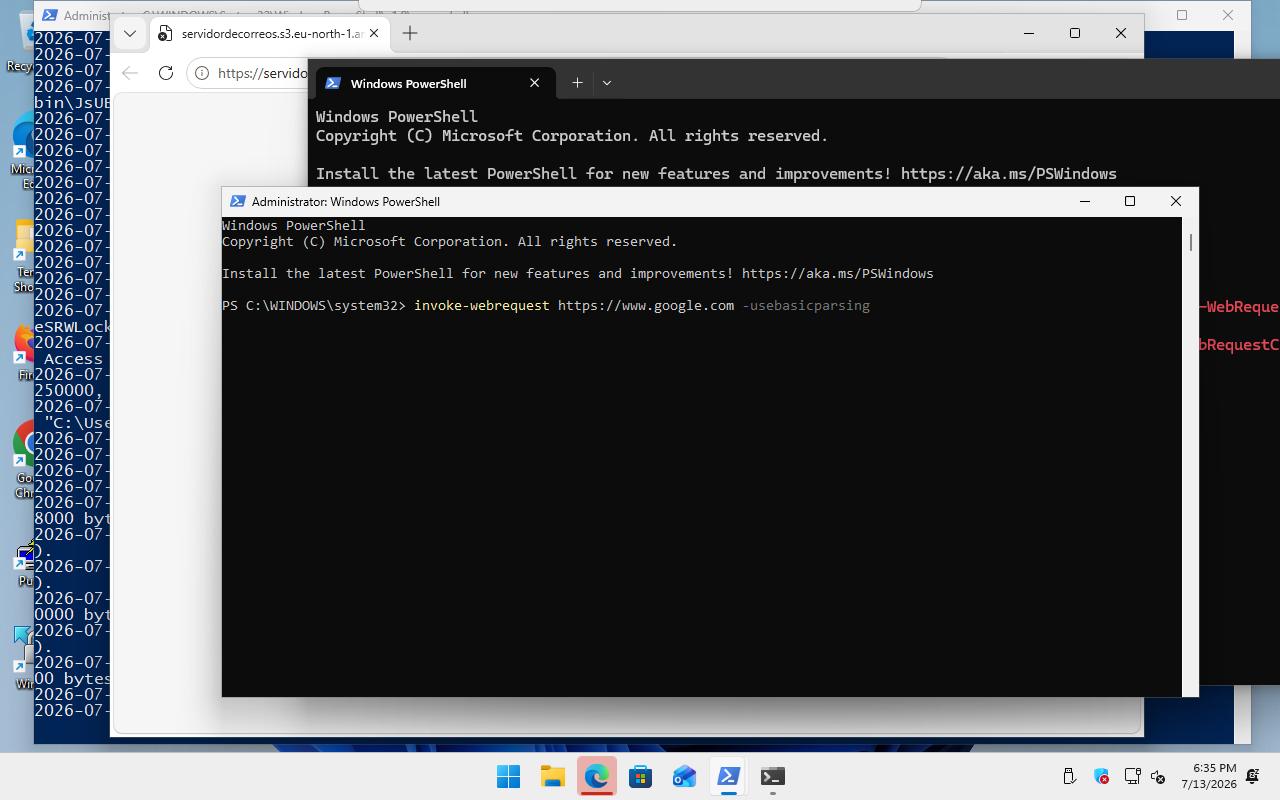Open the front Administrator PowerShell system menu icon
The image size is (1280, 800).
237,201
